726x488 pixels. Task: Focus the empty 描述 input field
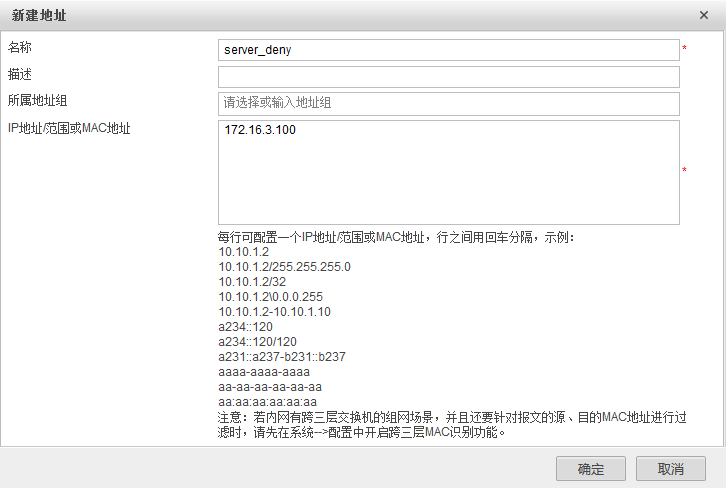448,77
